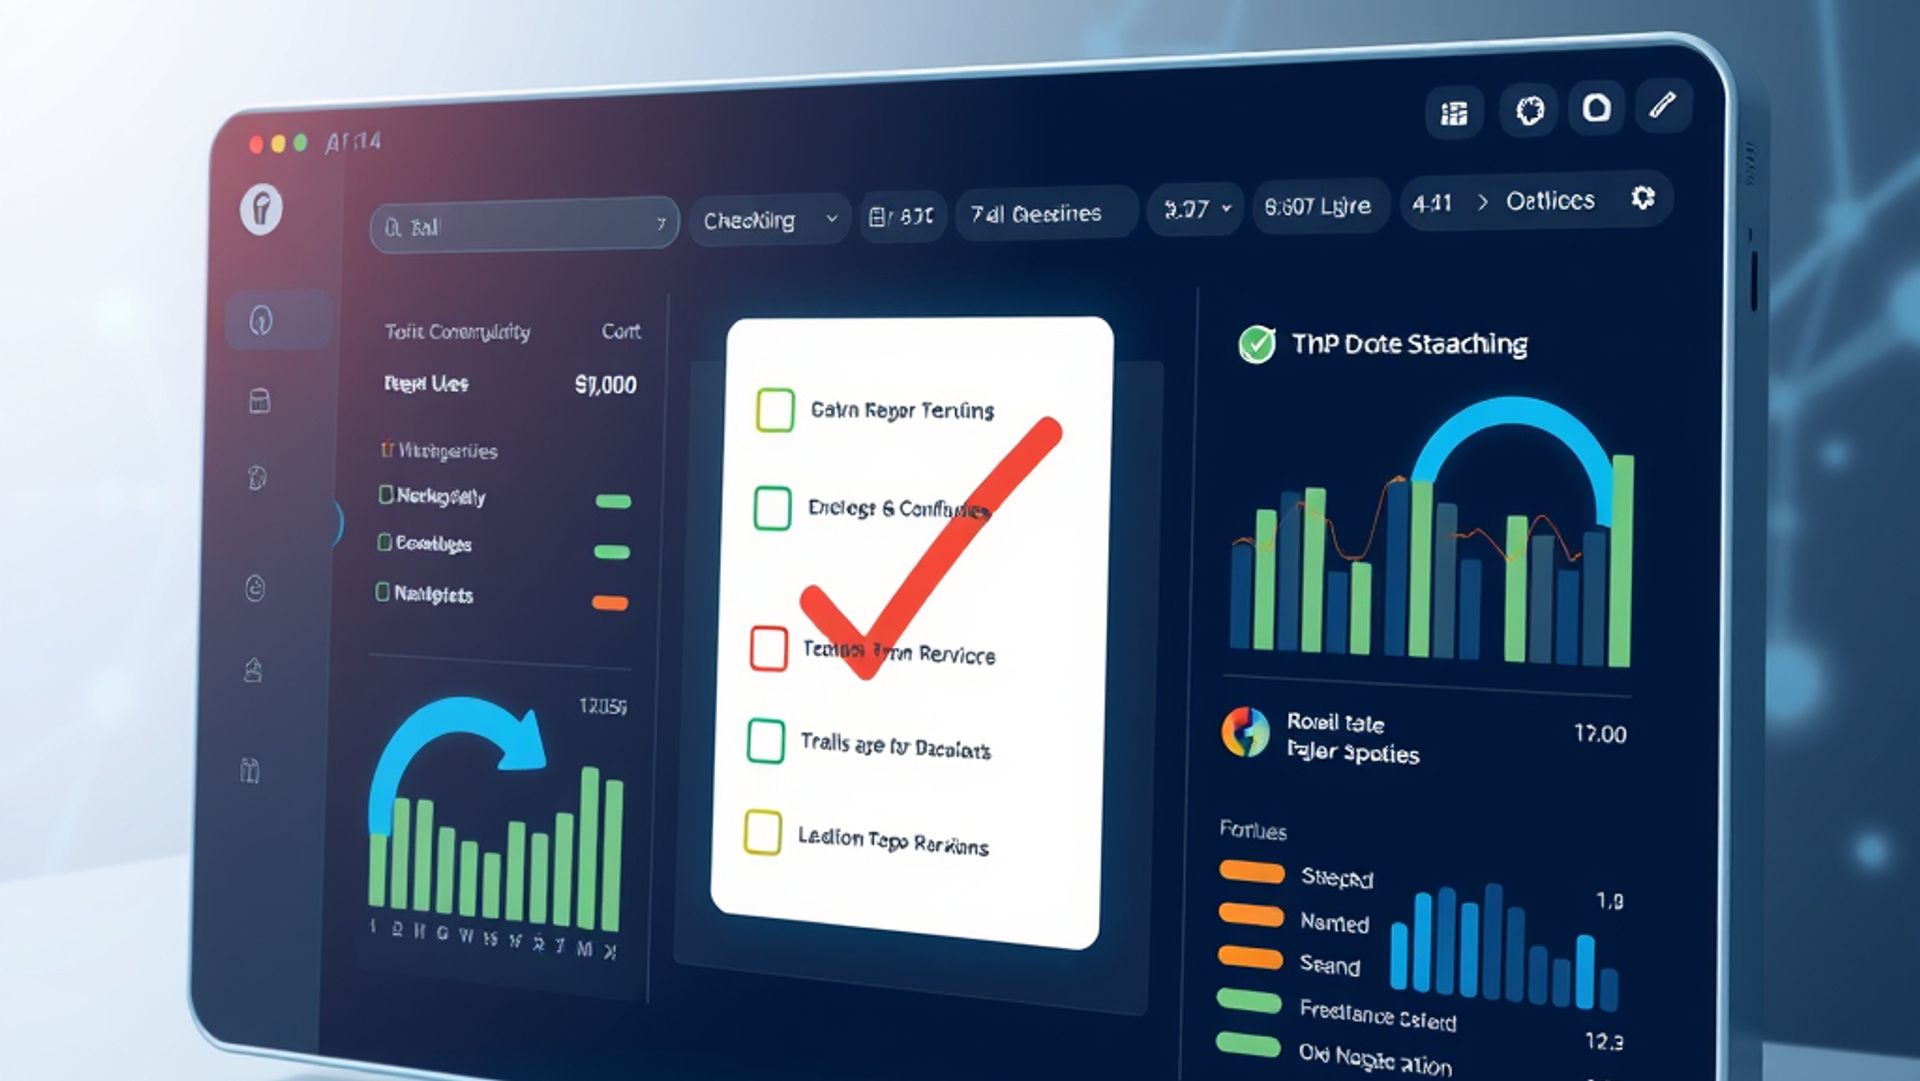This screenshot has height=1081, width=1920.
Task: Click the Tofit Comemyulcrity header
Action: [x=457, y=332]
